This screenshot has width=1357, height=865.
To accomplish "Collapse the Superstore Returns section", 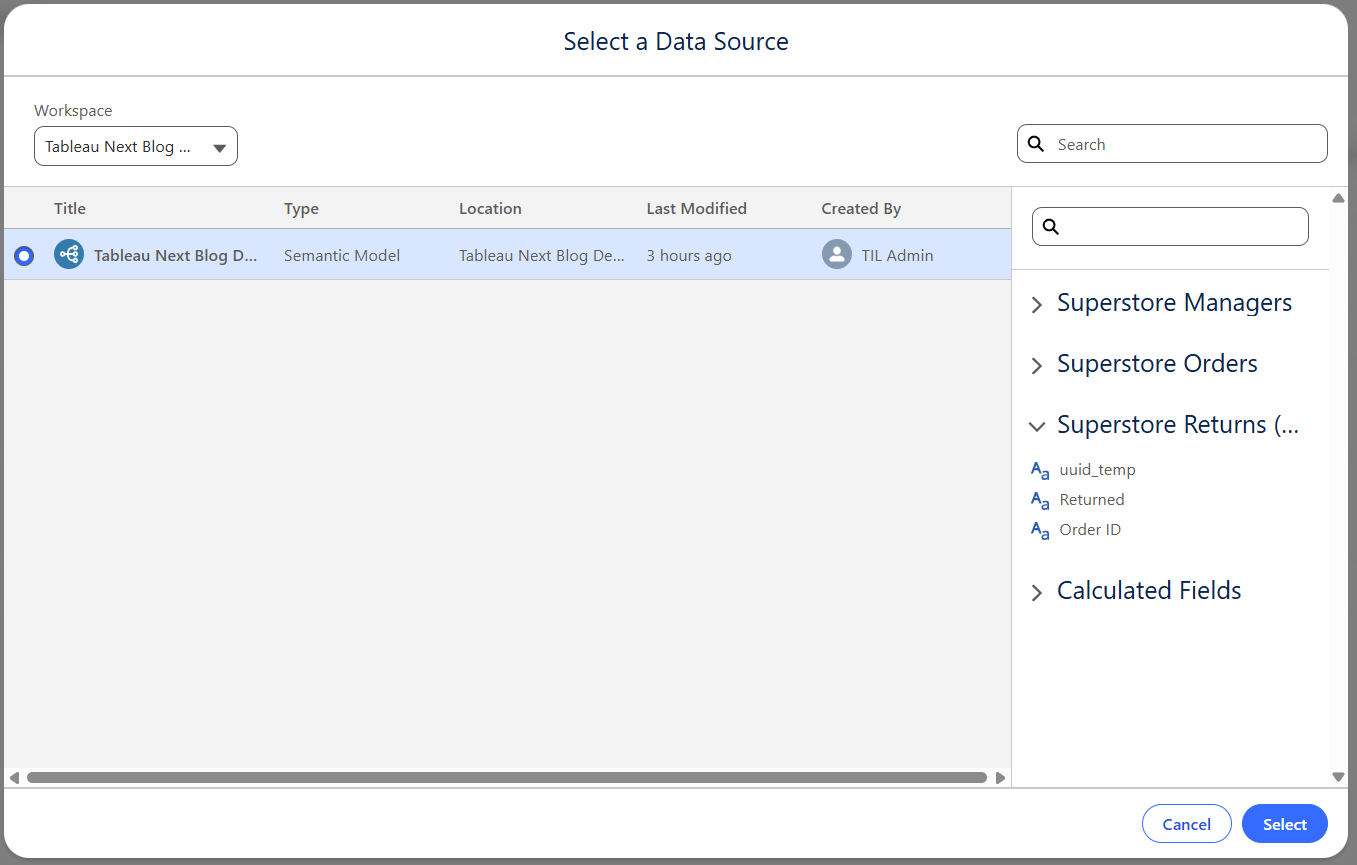I will (x=1037, y=426).
